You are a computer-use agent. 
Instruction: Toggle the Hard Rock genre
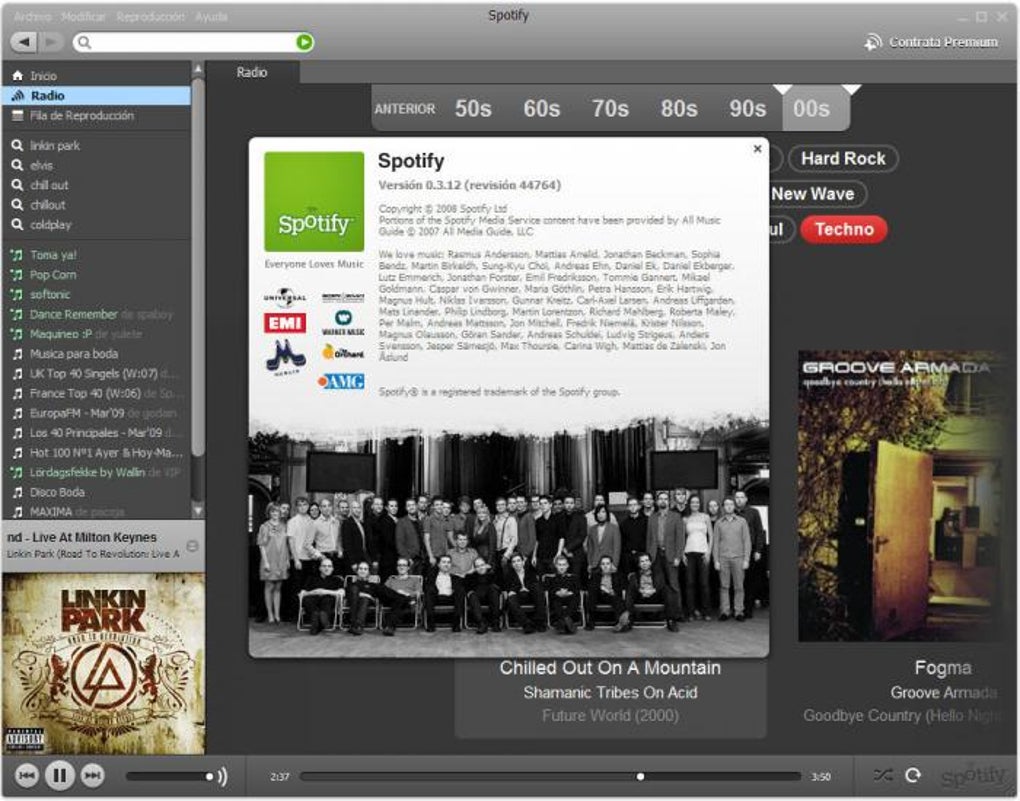[843, 159]
